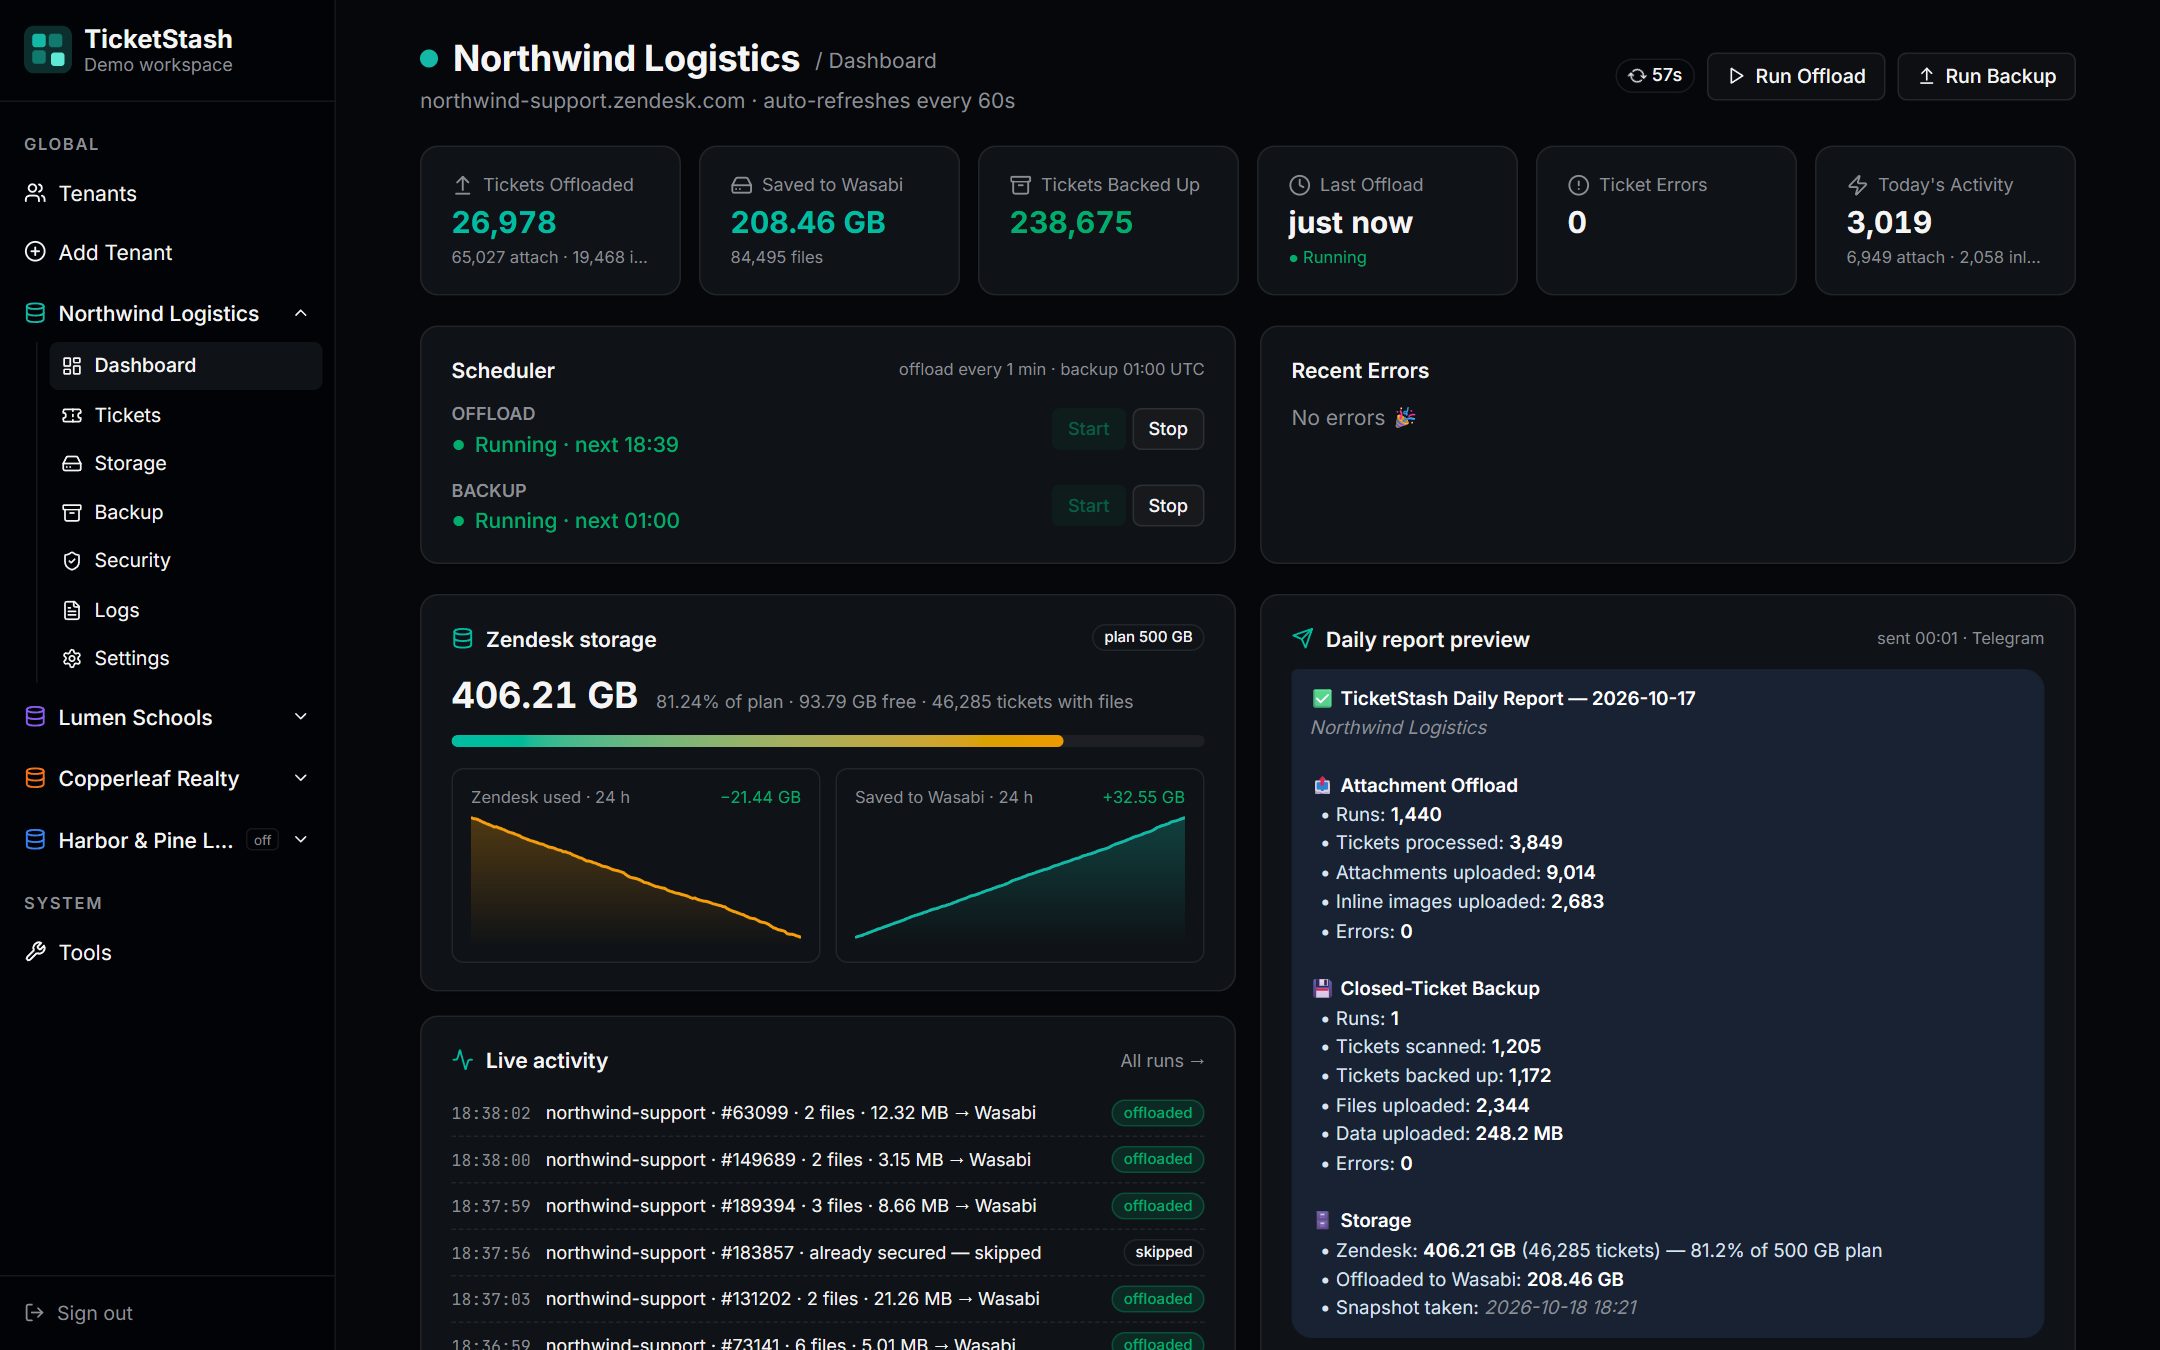The height and width of the screenshot is (1350, 2160).
Task: Stop the Backup scheduler
Action: click(x=1168, y=506)
